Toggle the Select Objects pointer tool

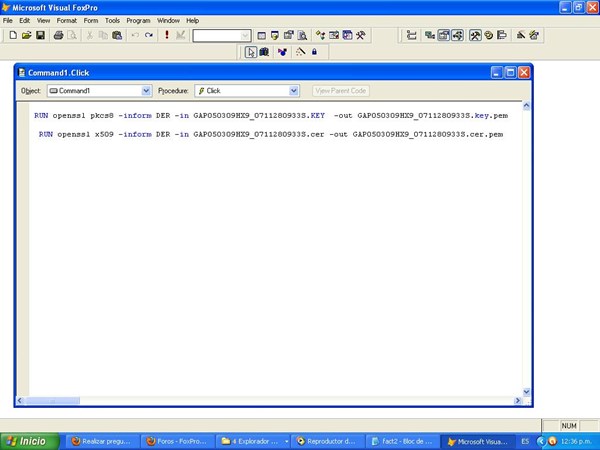tap(251, 52)
